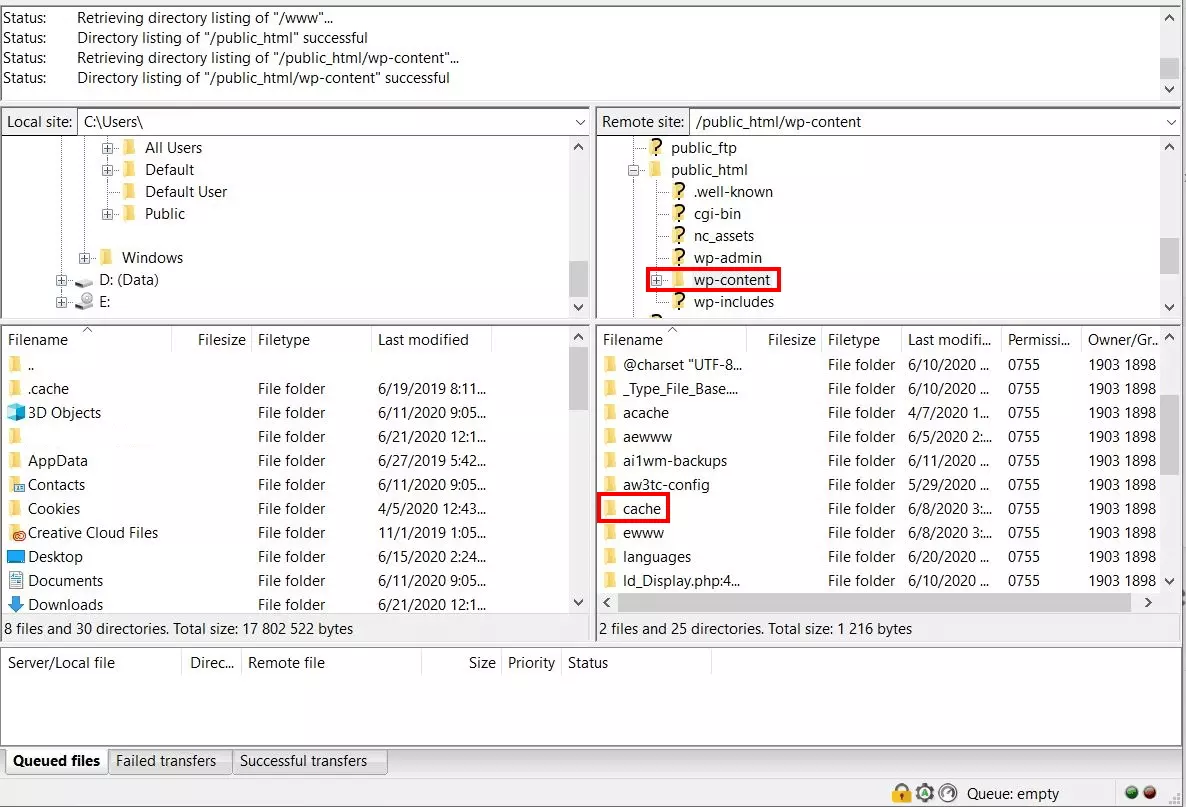Select the AppData folder in local list

[x=57, y=461]
